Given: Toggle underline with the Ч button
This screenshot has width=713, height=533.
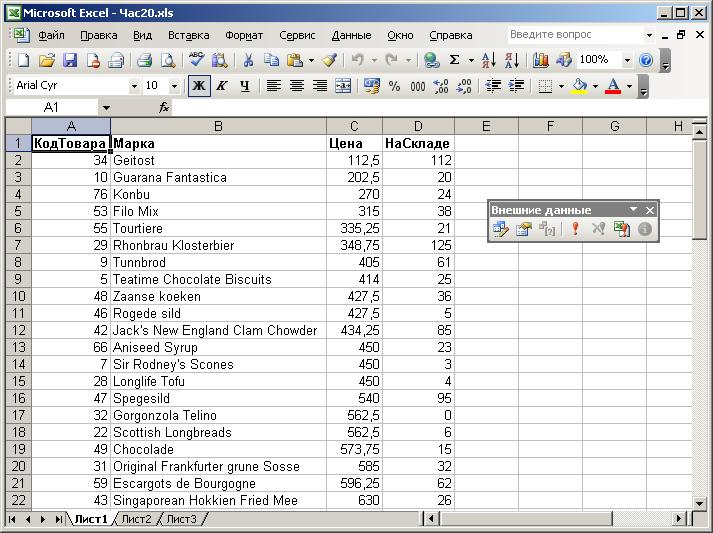Looking at the screenshot, I should point(245,86).
